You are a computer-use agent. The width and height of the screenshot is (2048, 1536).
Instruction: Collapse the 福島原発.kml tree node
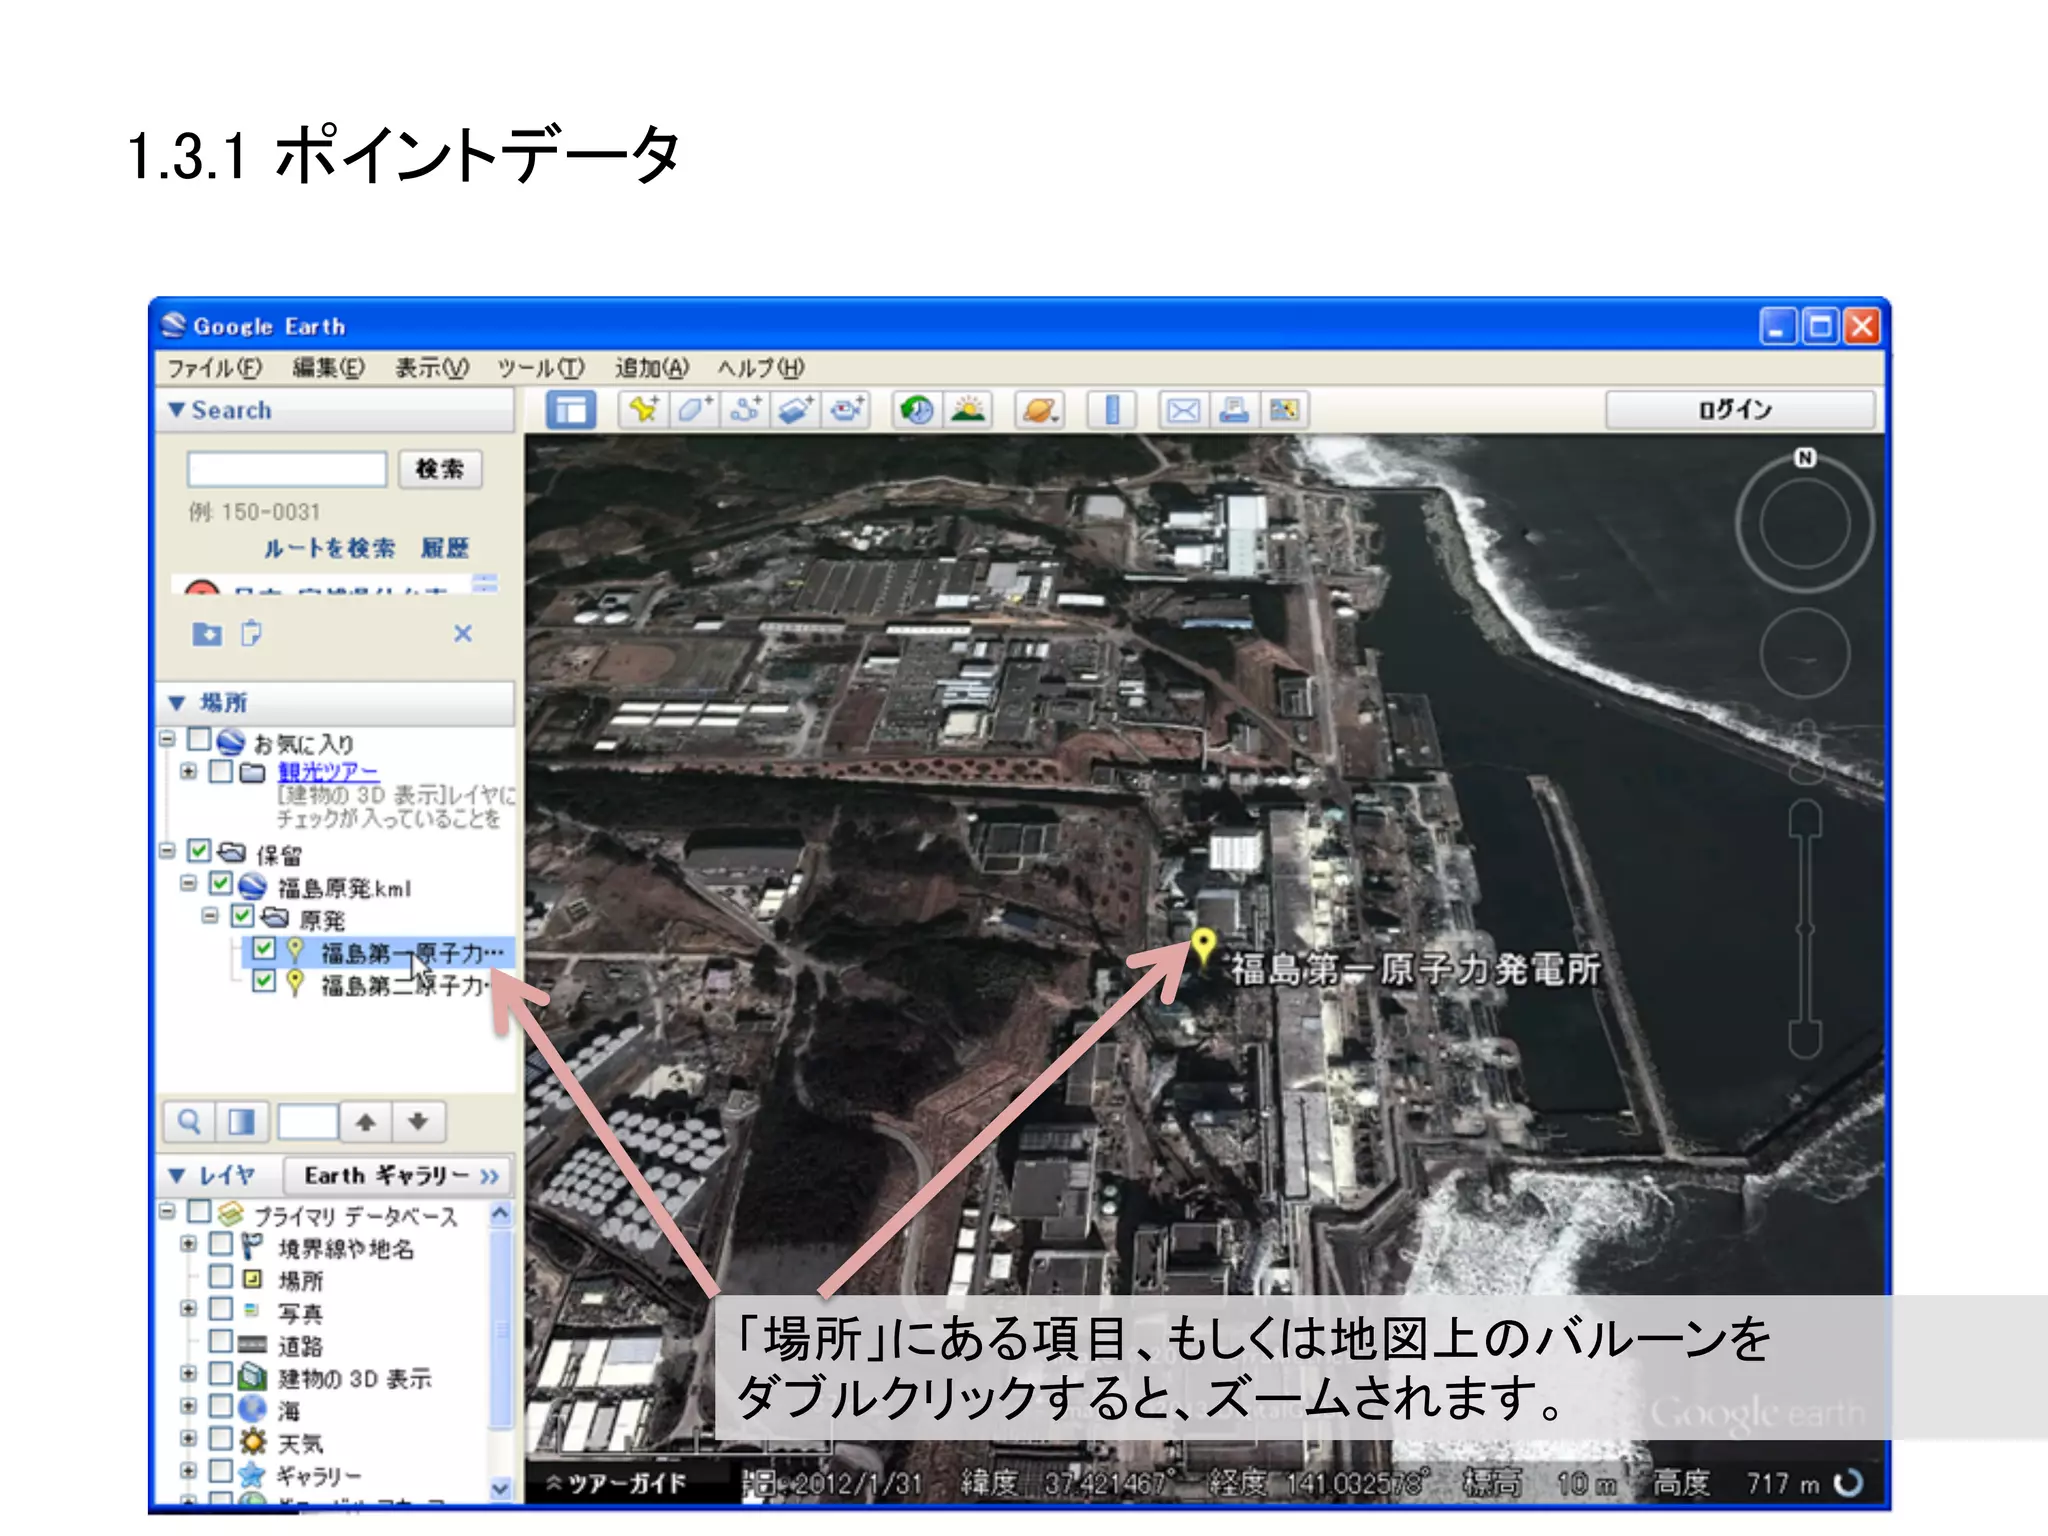pos(188,884)
